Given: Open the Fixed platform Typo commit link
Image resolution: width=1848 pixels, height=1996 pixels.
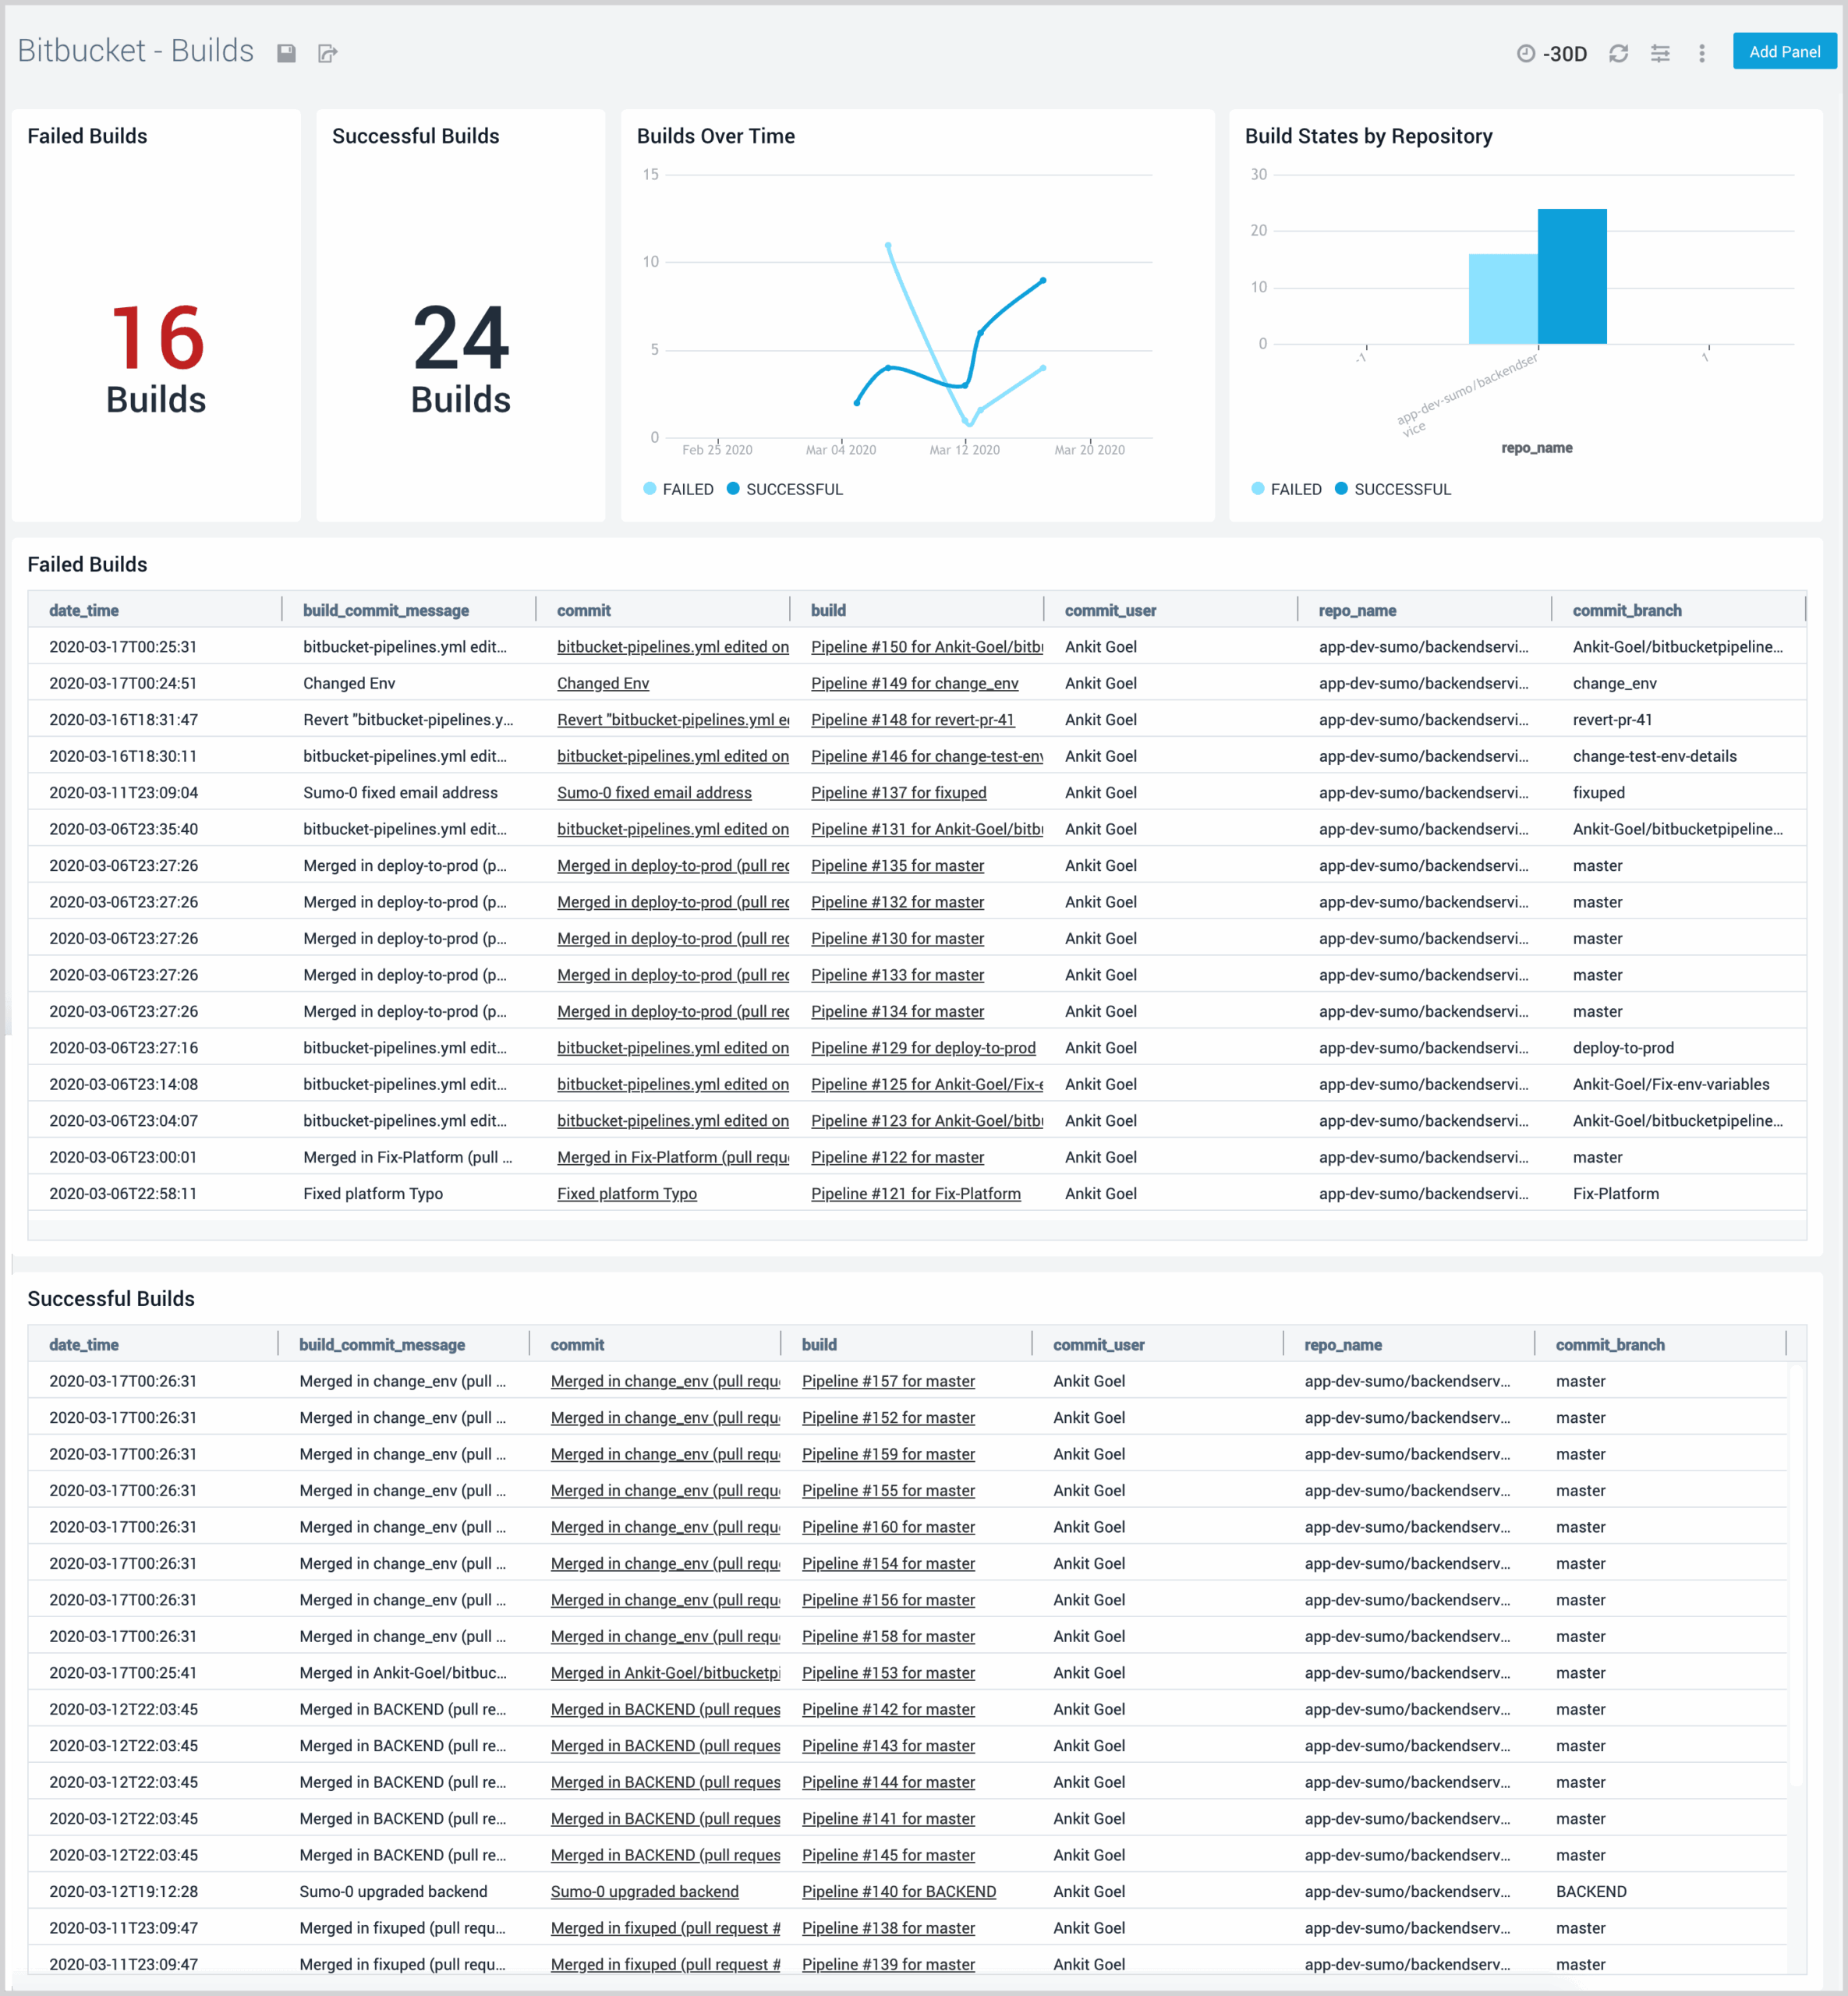Looking at the screenshot, I should 626,1193.
